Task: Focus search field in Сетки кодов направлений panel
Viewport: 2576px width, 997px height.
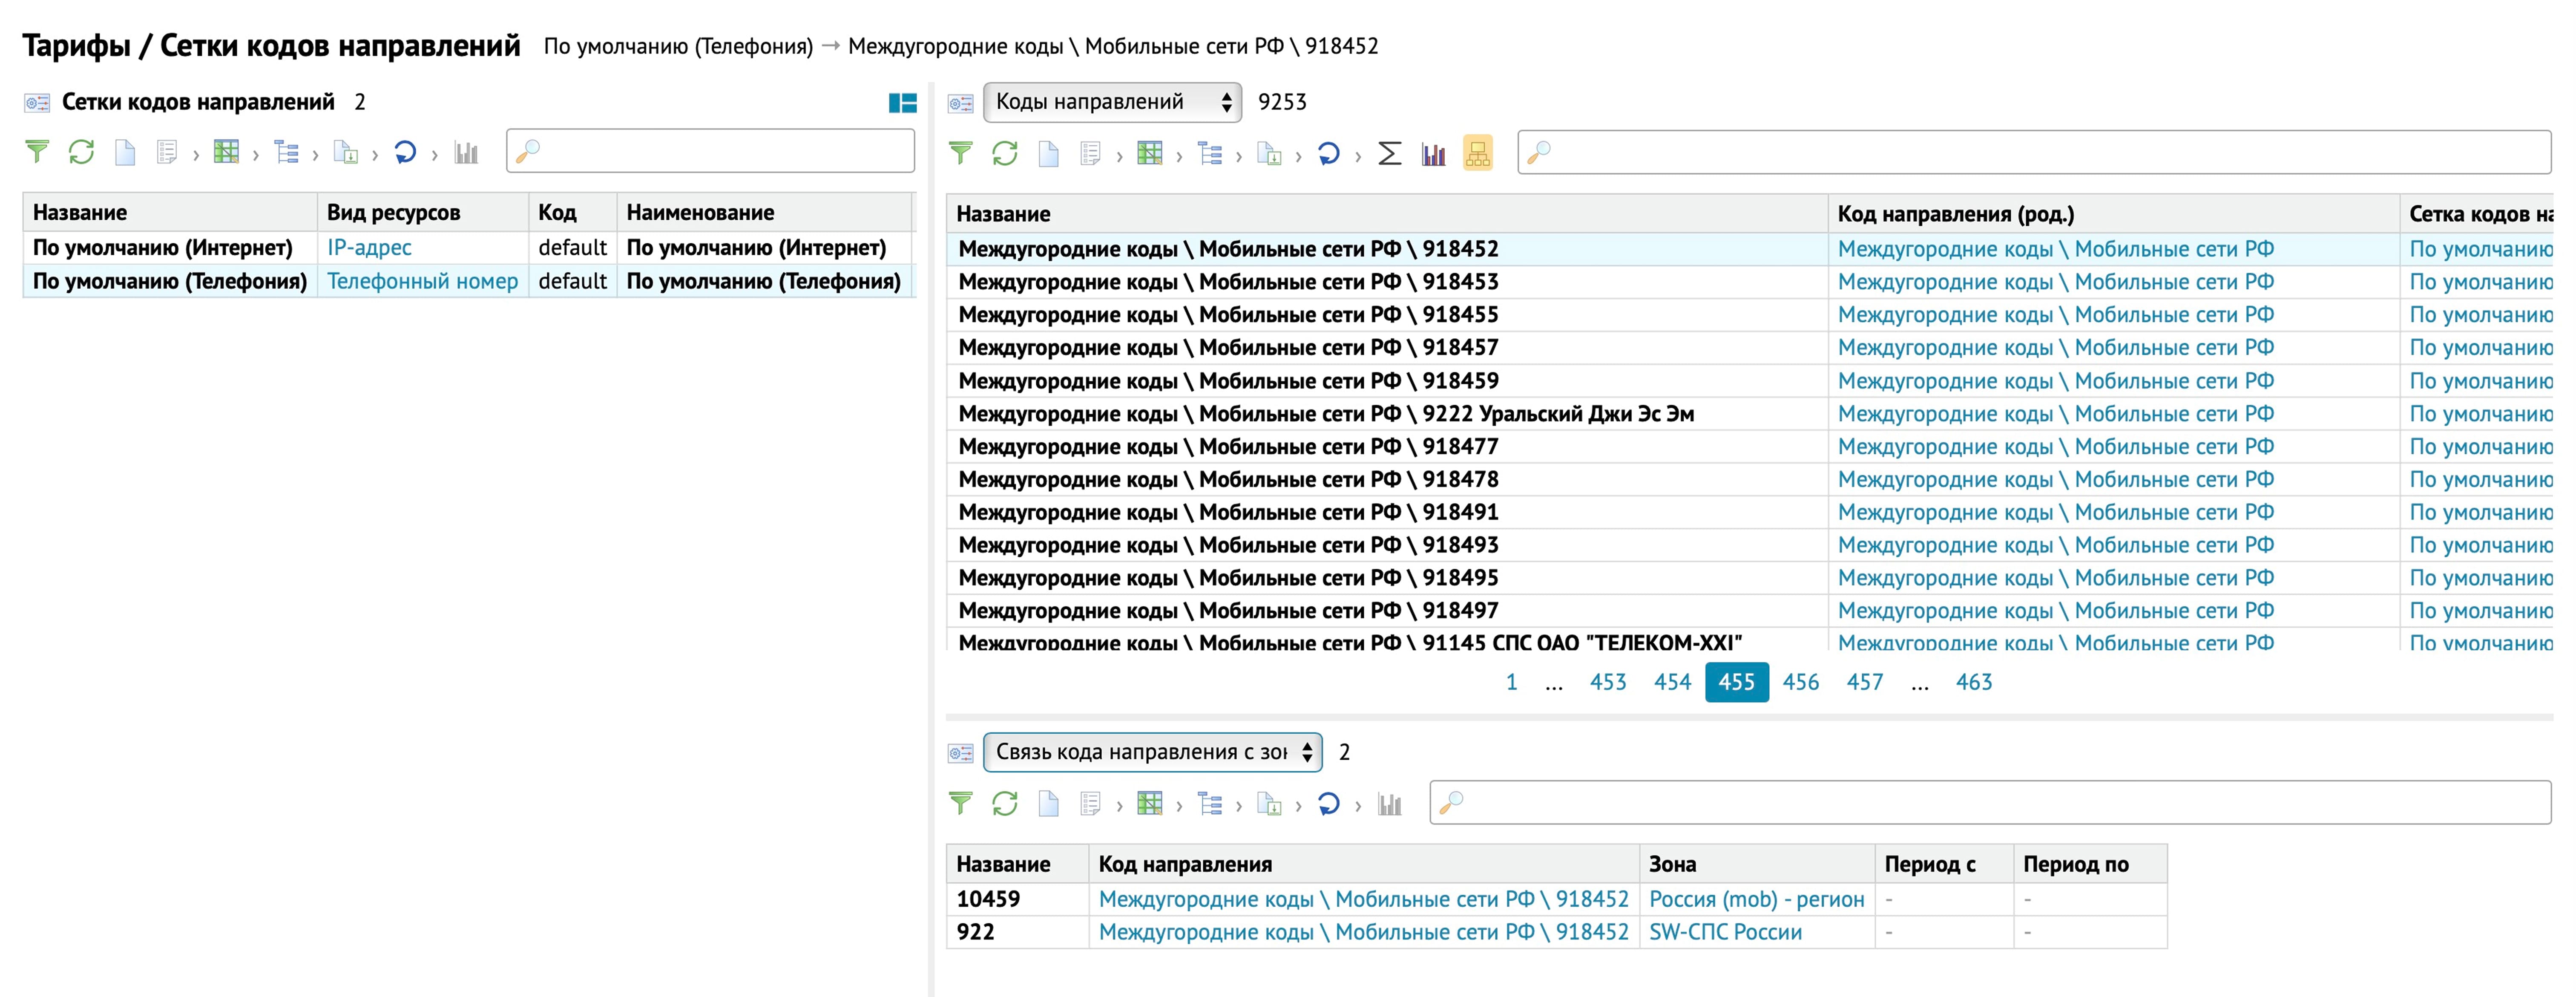Action: point(710,151)
